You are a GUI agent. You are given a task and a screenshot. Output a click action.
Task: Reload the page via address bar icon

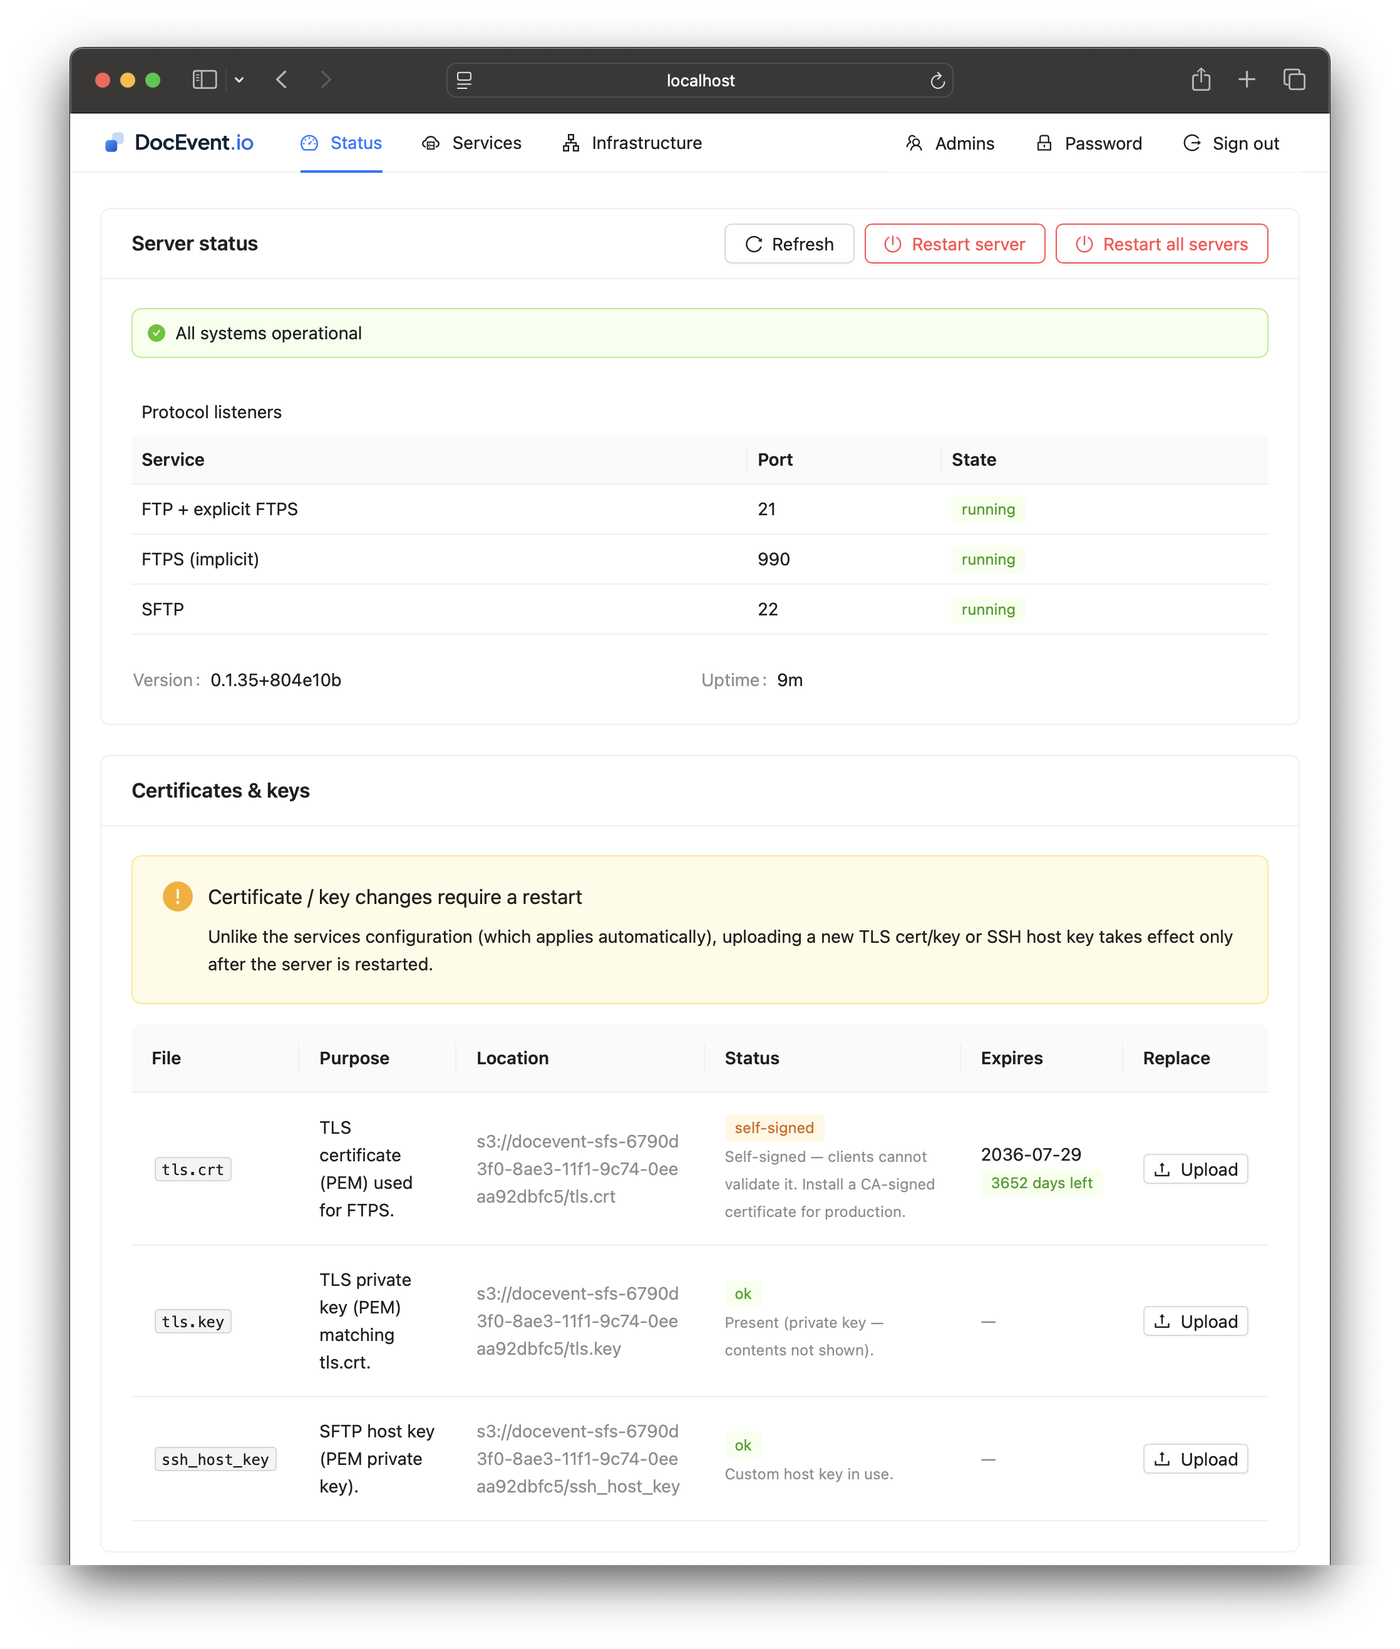937,81
